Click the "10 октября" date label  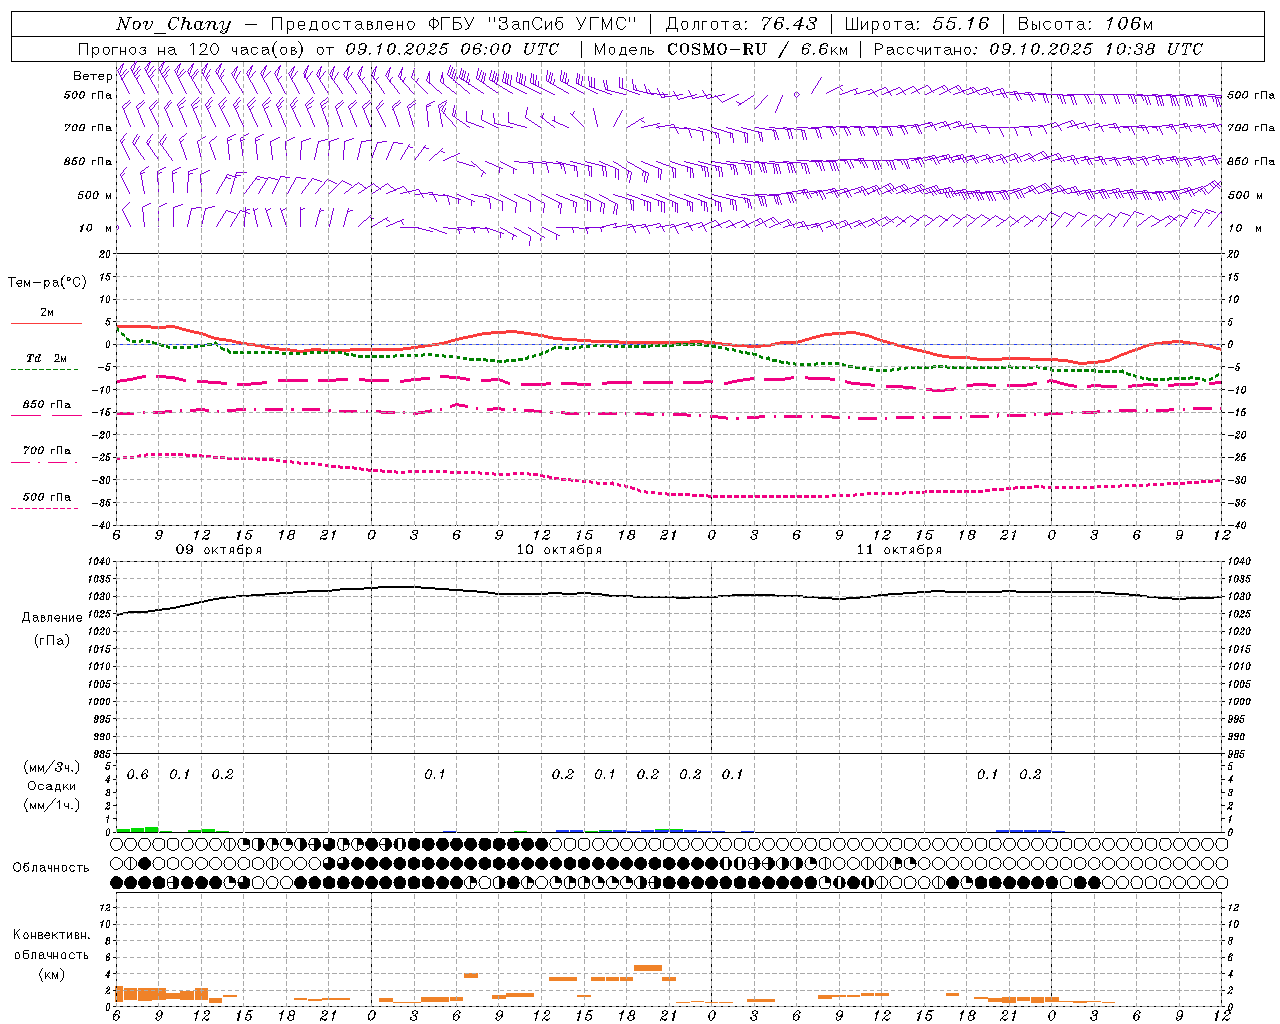click(x=559, y=550)
